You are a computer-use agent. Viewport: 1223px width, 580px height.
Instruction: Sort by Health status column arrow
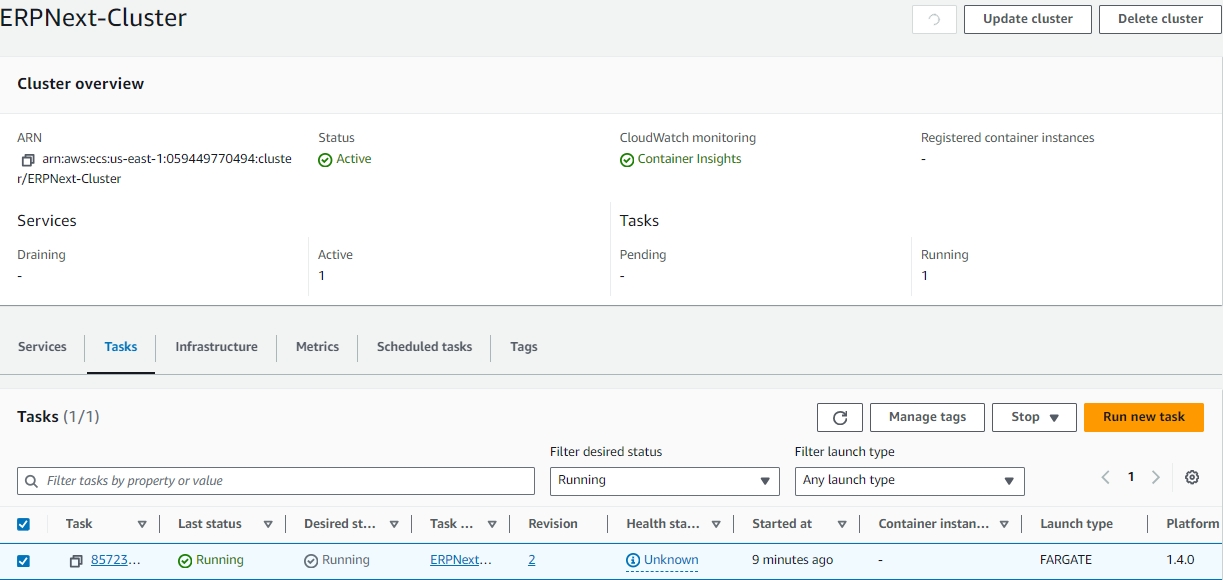[716, 524]
